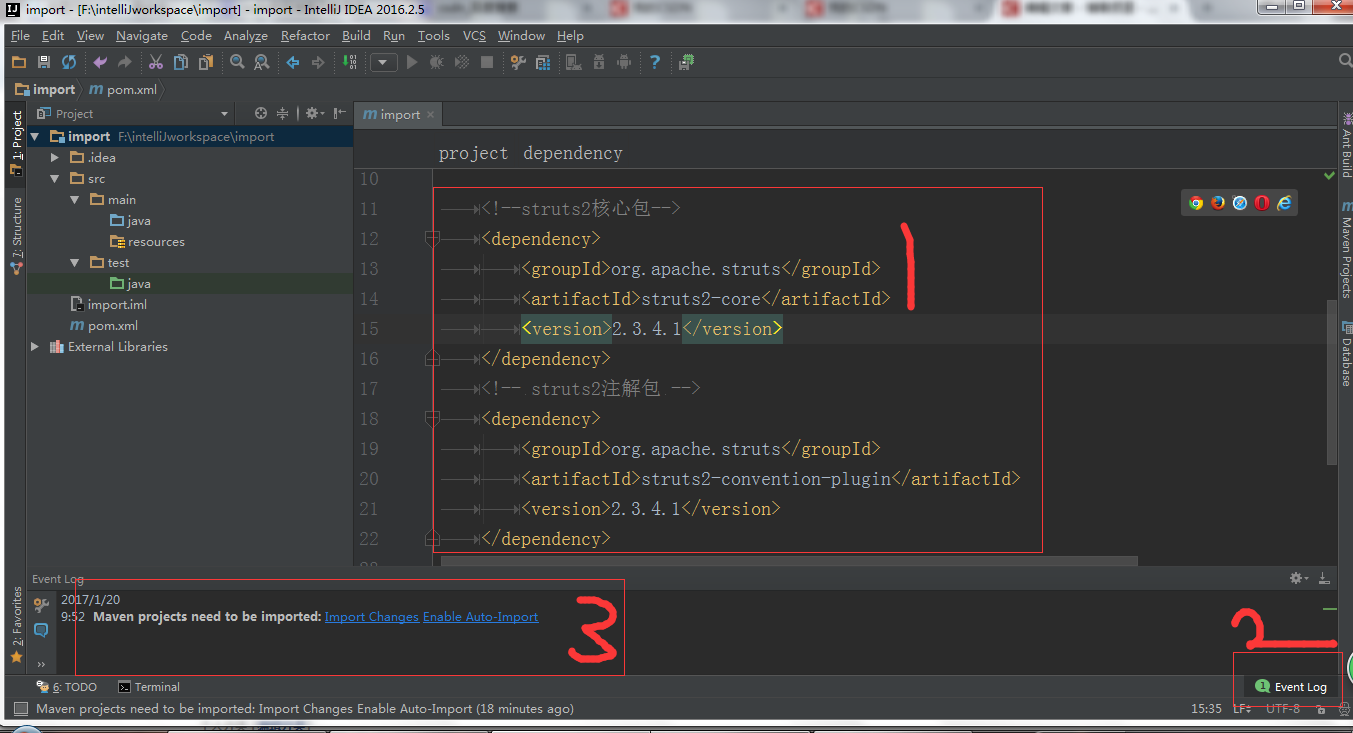Toggle the Maven Projects side panel
The image size is (1353, 733).
tap(1346, 250)
